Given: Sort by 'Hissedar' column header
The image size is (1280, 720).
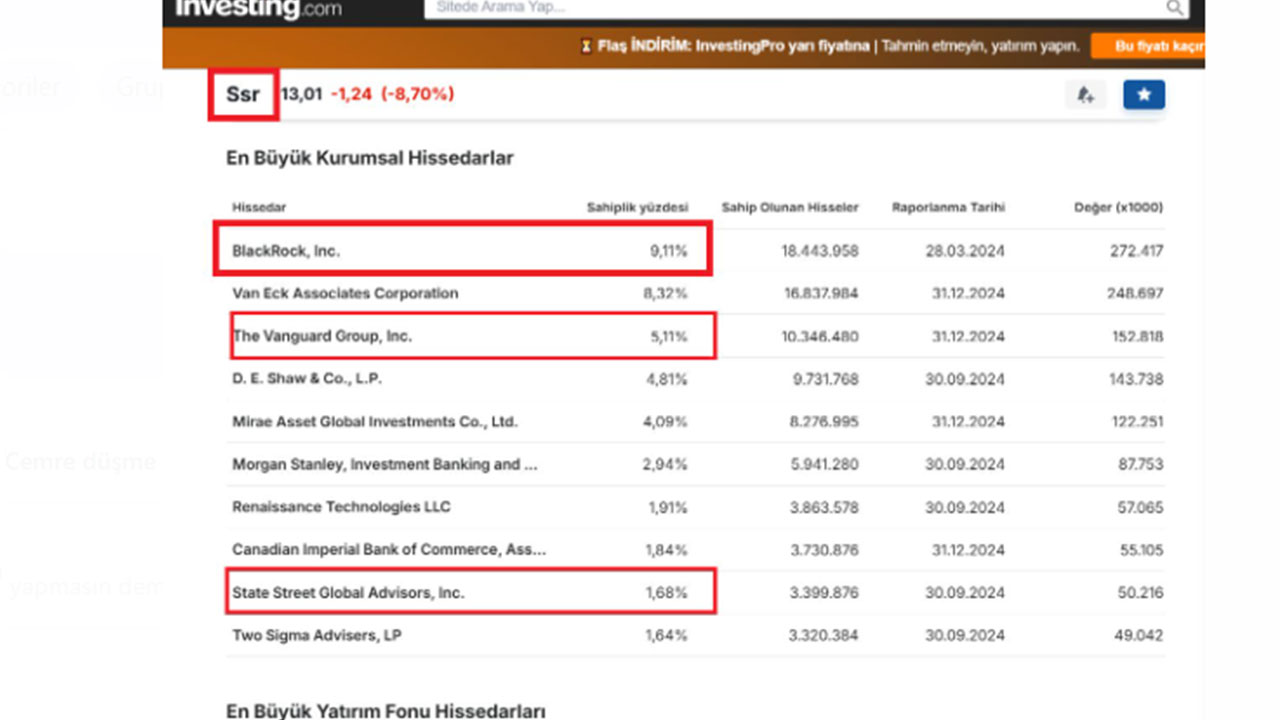Looking at the screenshot, I should click(259, 207).
